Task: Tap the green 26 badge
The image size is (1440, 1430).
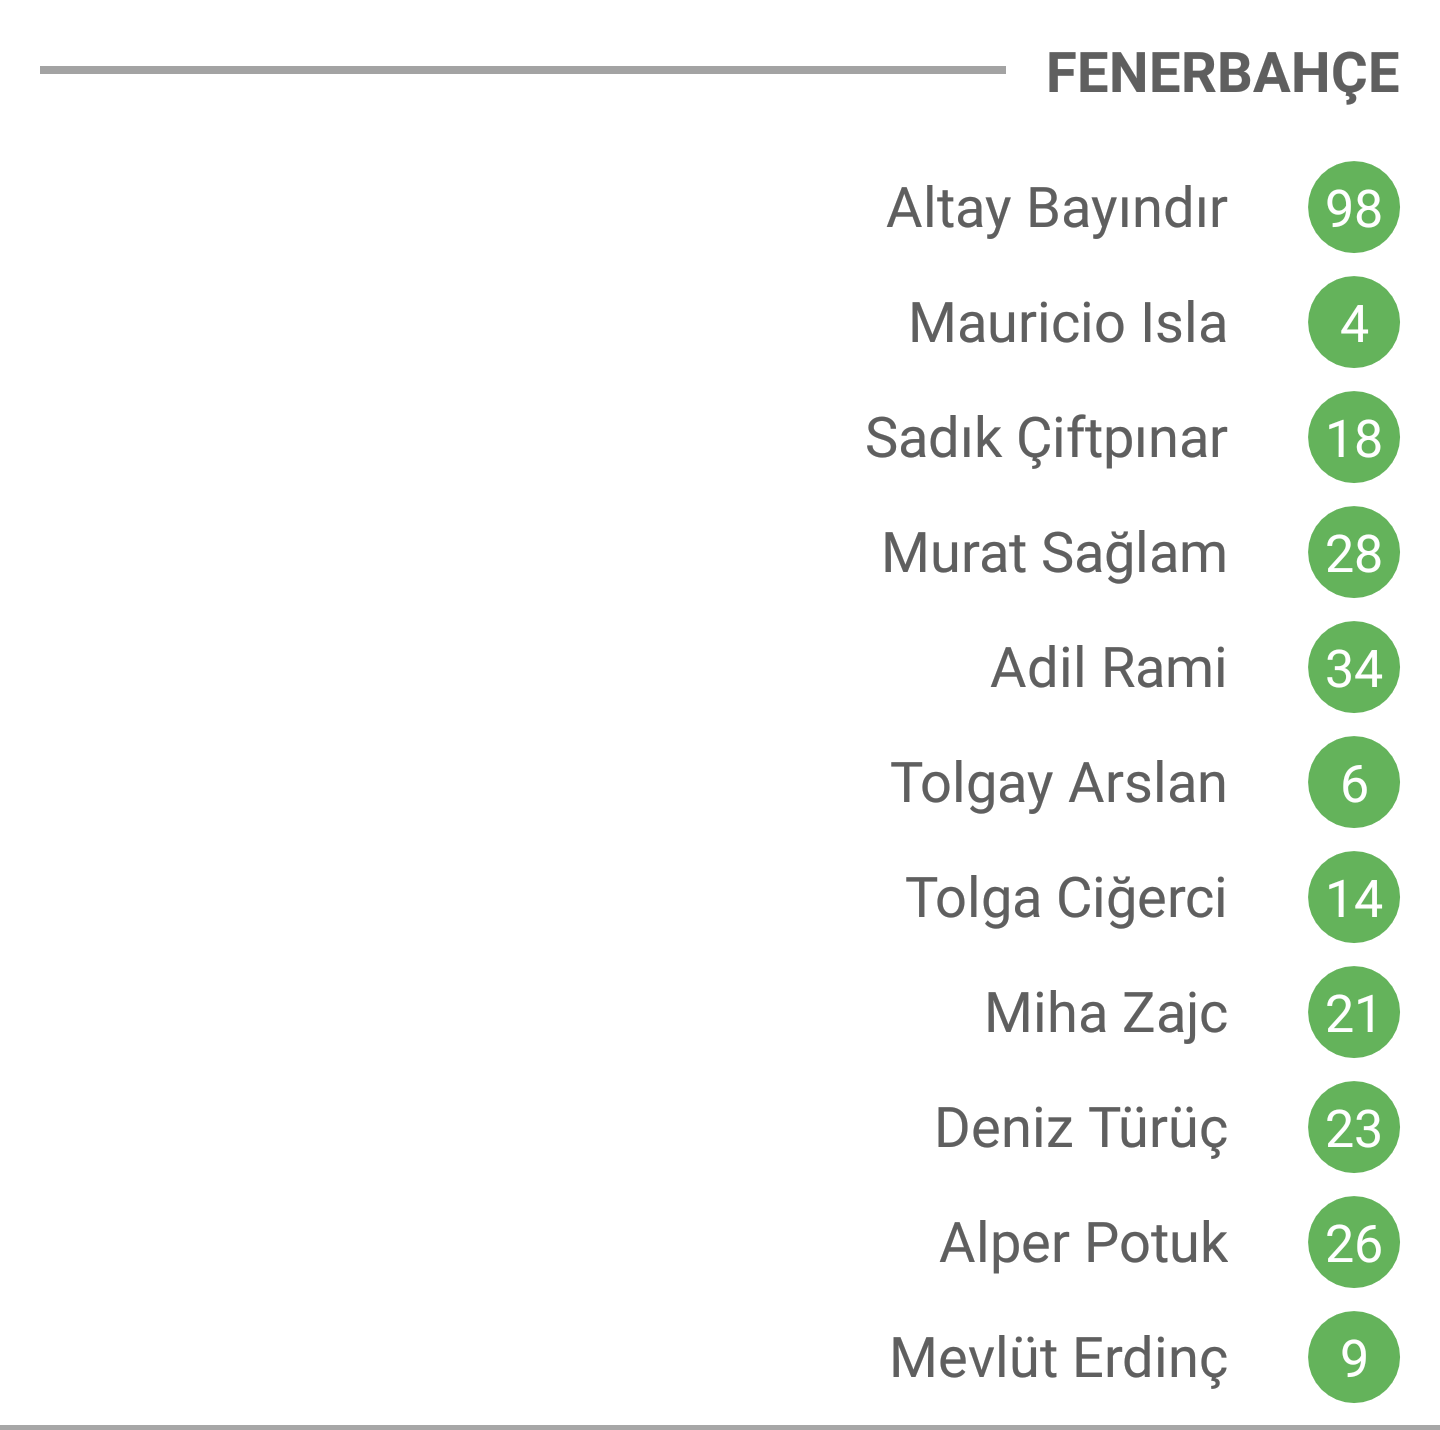Action: 1353,1242
